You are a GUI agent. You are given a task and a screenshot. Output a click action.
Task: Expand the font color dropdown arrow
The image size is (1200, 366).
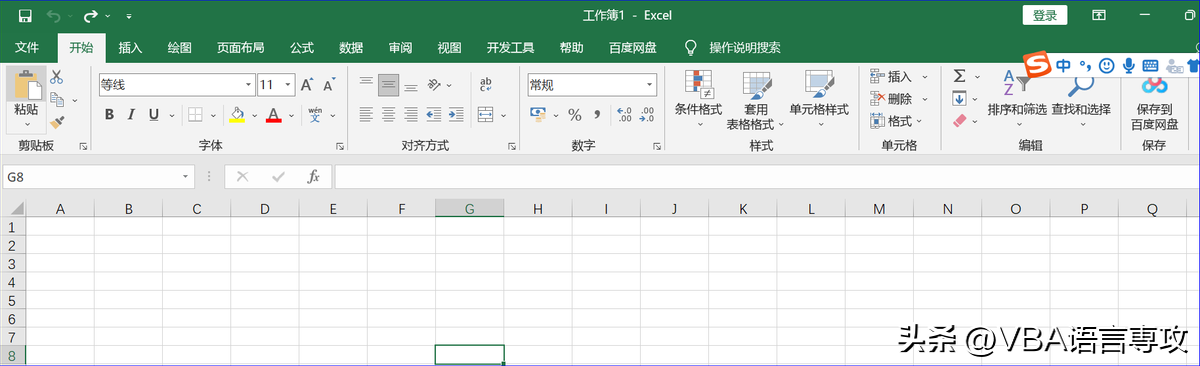[291, 115]
